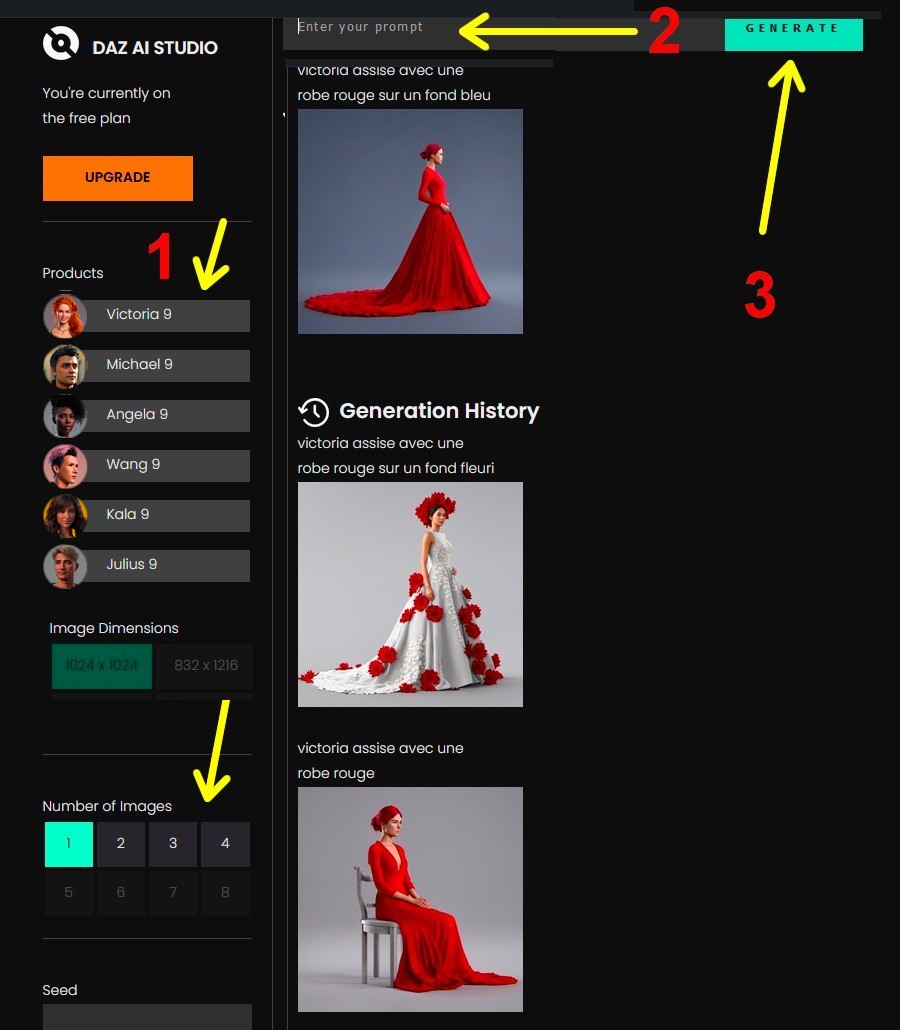Screen dimensions: 900x1030
Task: Click the 'You're currently on the free plan' text
Action: pyautogui.click(x=106, y=106)
